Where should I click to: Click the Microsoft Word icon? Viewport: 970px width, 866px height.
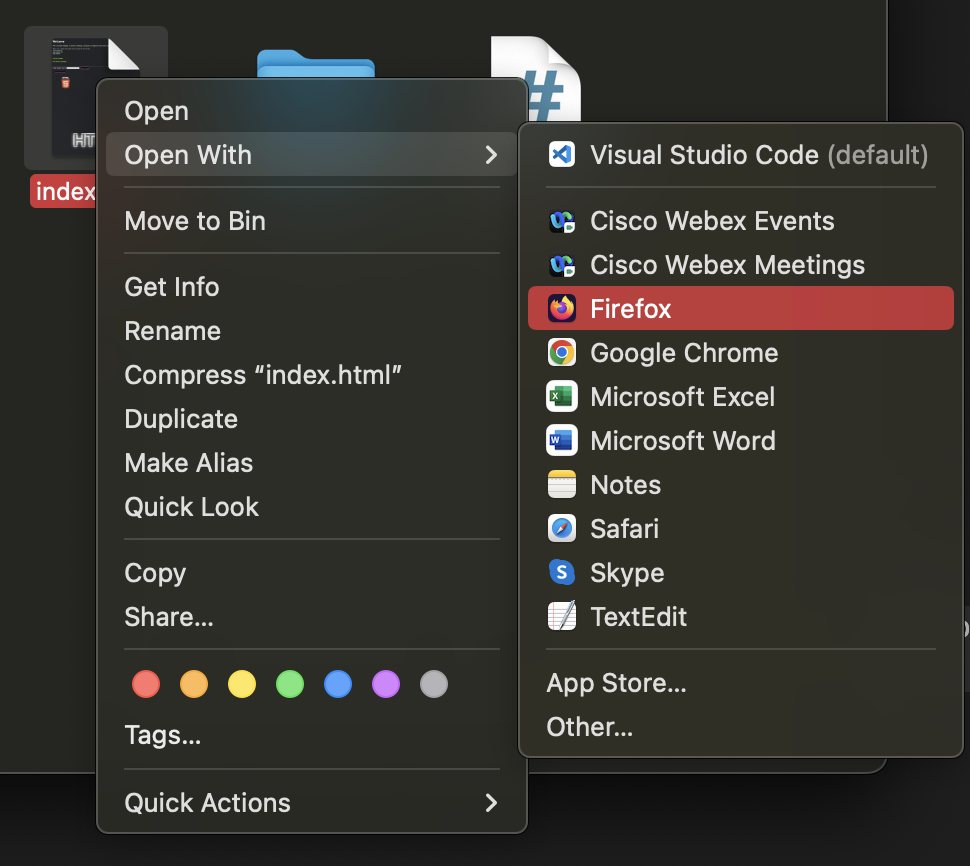tap(562, 440)
